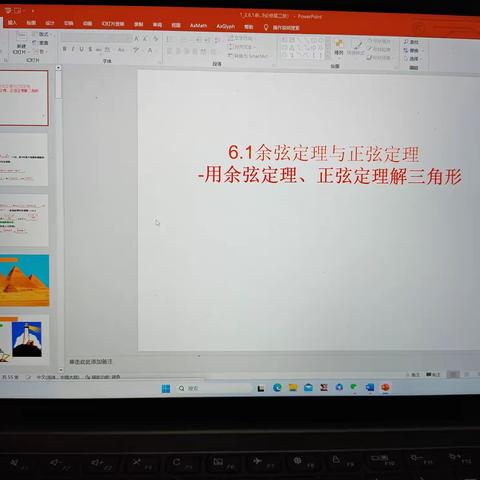The height and width of the screenshot is (480, 480).
Task: Click the 替换 replace button
Action: click(x=412, y=50)
